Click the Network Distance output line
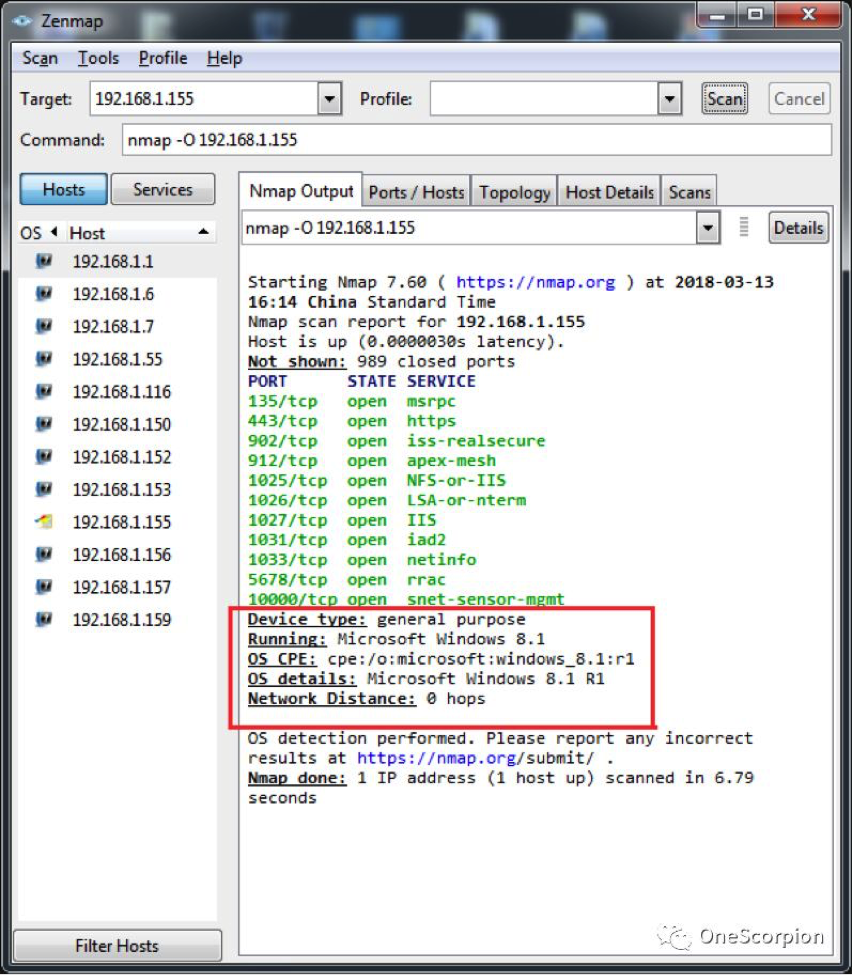 (366, 698)
